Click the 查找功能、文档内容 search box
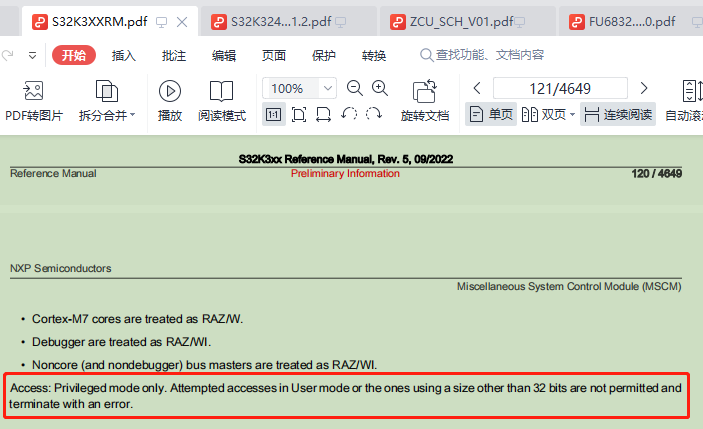Image resolution: width=703 pixels, height=429 pixels. (x=482, y=55)
